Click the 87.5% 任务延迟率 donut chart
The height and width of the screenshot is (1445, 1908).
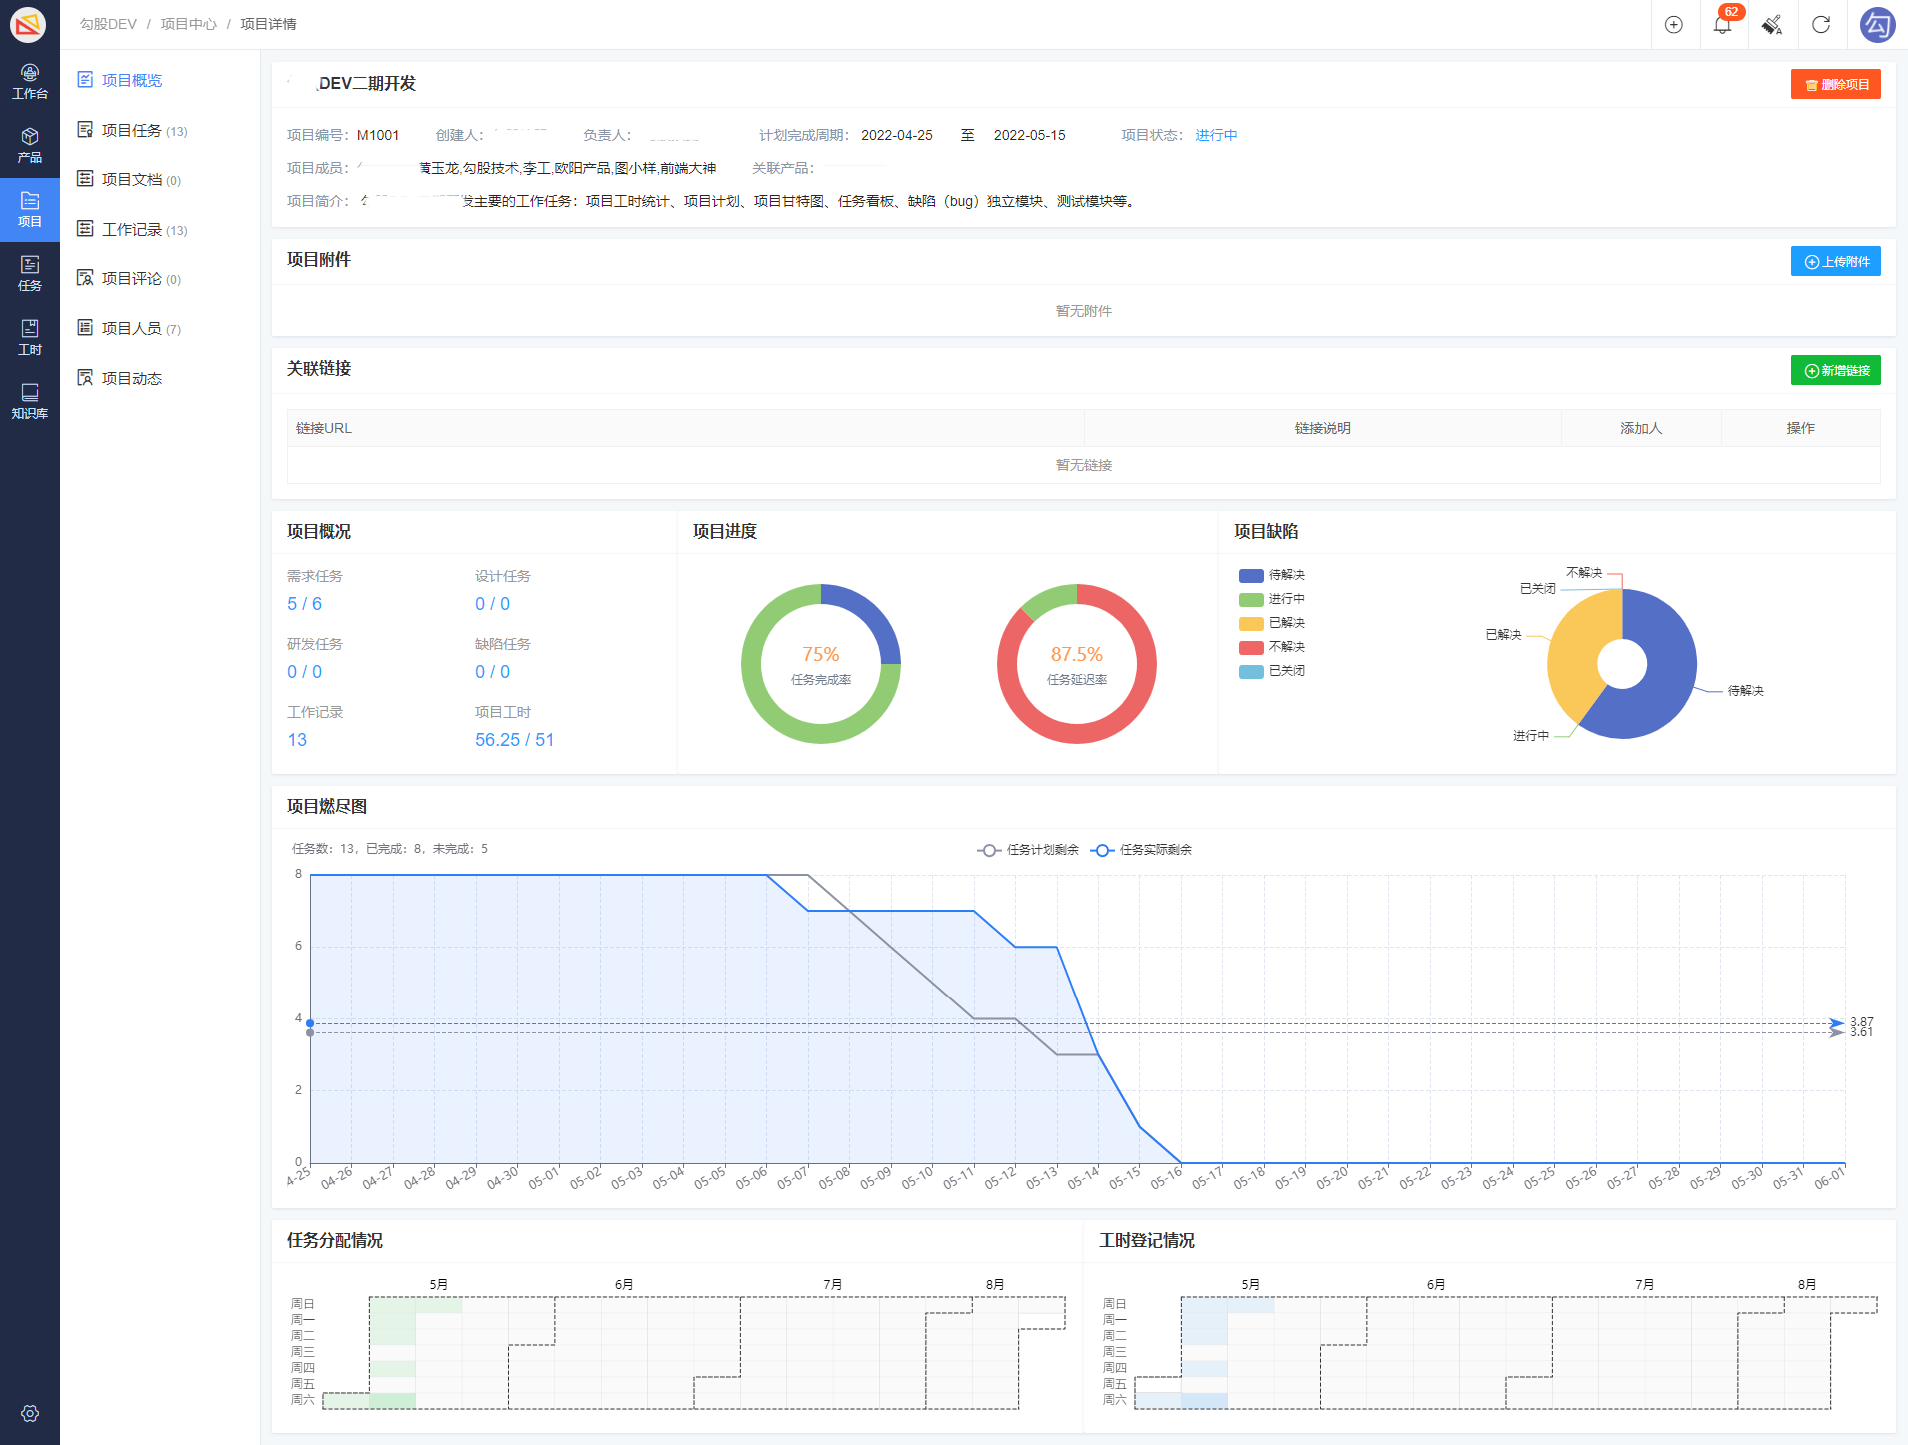[x=1077, y=664]
